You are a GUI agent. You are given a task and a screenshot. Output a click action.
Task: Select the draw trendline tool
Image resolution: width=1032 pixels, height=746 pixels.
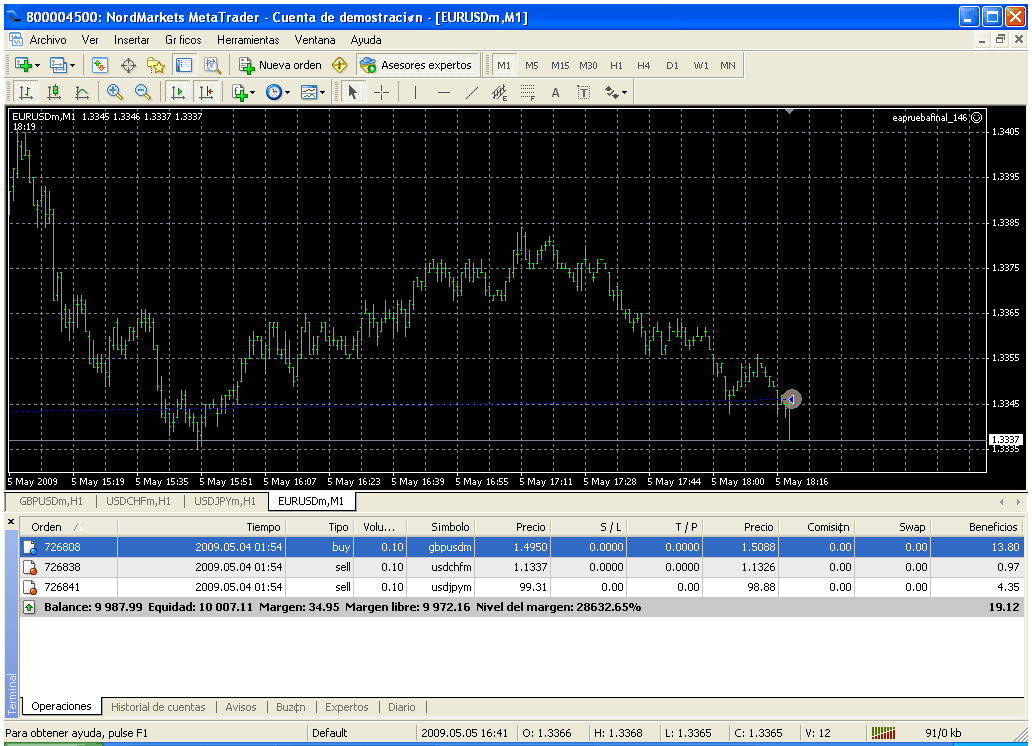point(472,92)
